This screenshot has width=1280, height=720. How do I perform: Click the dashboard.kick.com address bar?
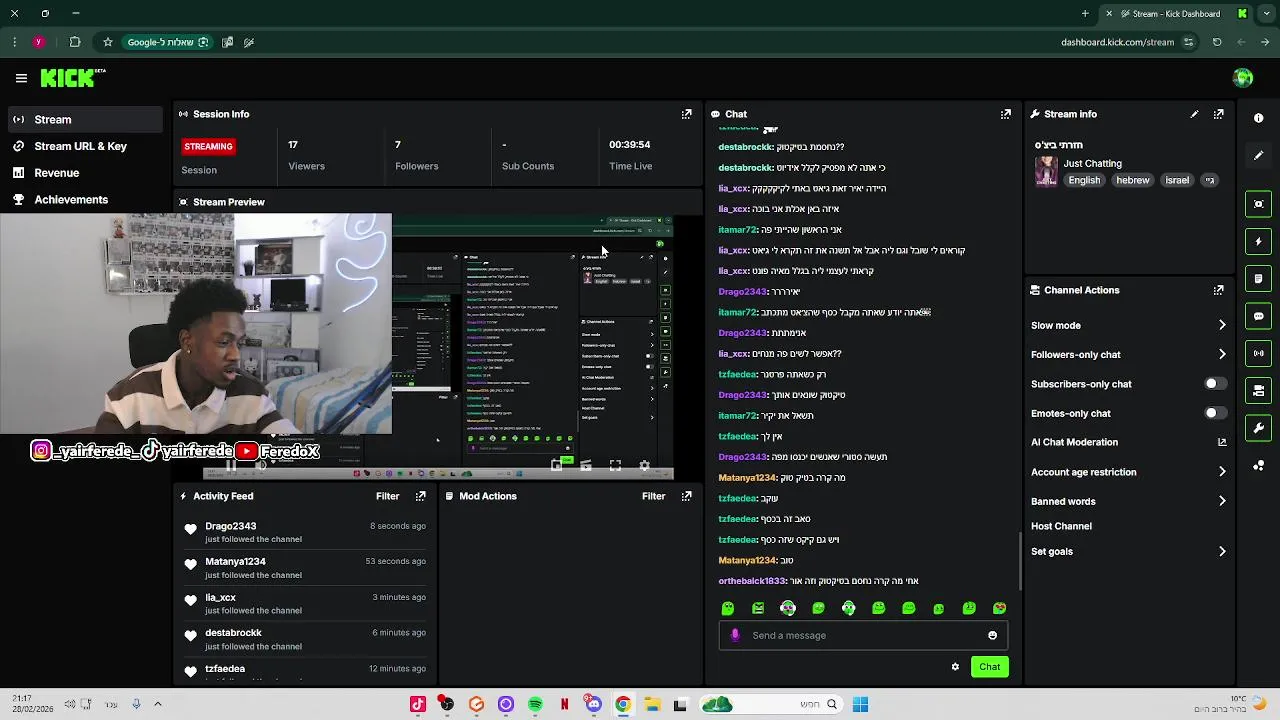pyautogui.click(x=1117, y=42)
